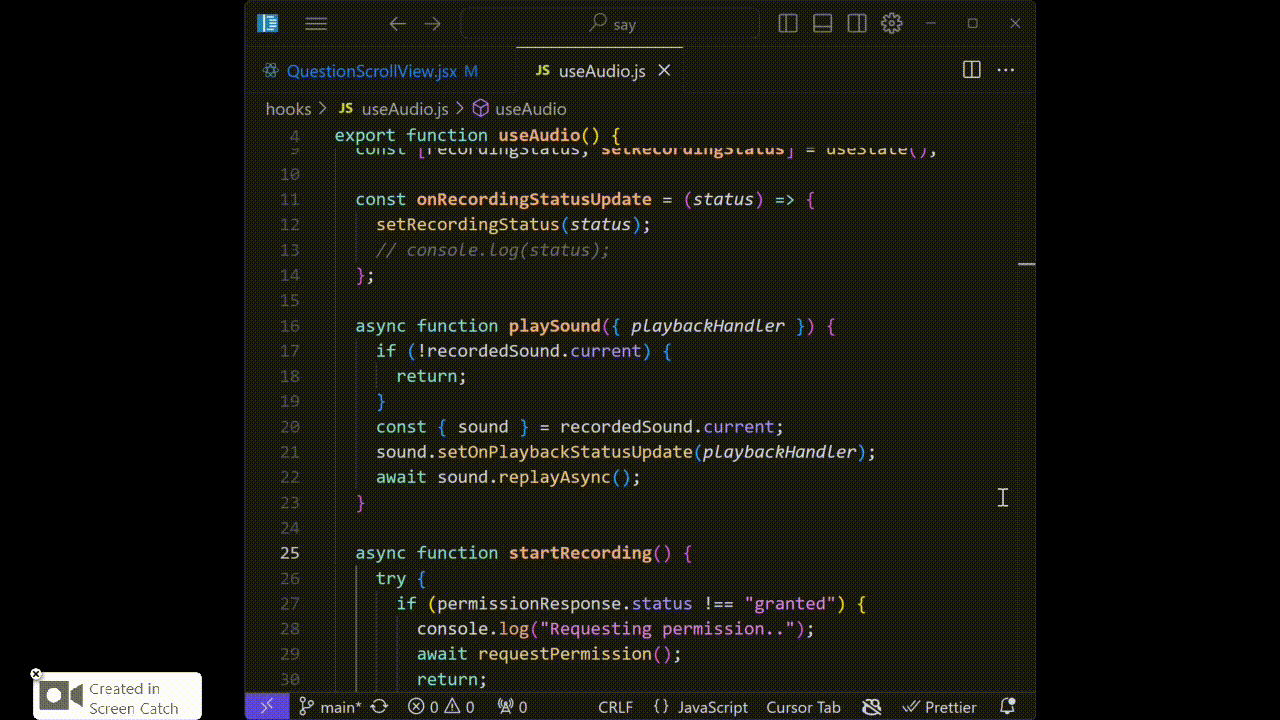Image resolution: width=1280 pixels, height=720 pixels.
Task: Go forward with the right arrow
Action: pos(432,24)
